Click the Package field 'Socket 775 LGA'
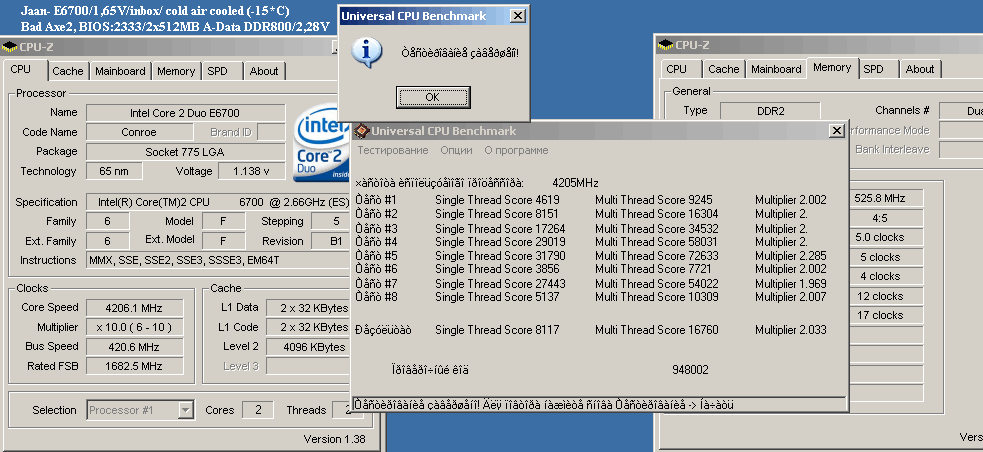Viewport: 983px width, 452px height. [x=185, y=152]
